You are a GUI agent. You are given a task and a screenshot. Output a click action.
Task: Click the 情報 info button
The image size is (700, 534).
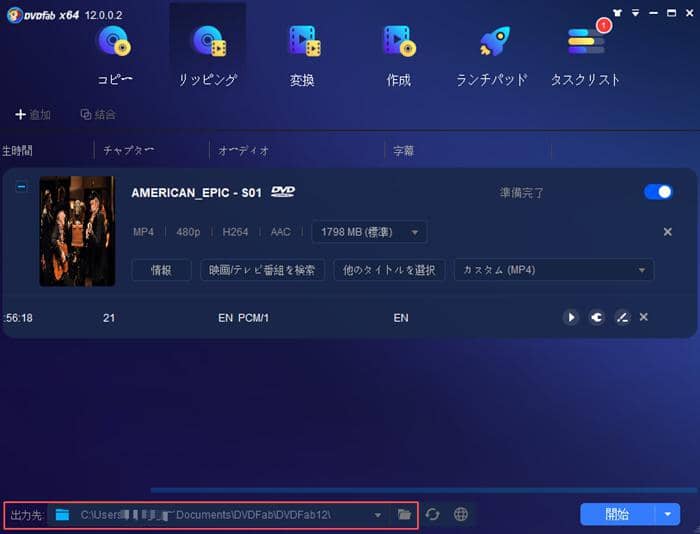[x=161, y=270]
